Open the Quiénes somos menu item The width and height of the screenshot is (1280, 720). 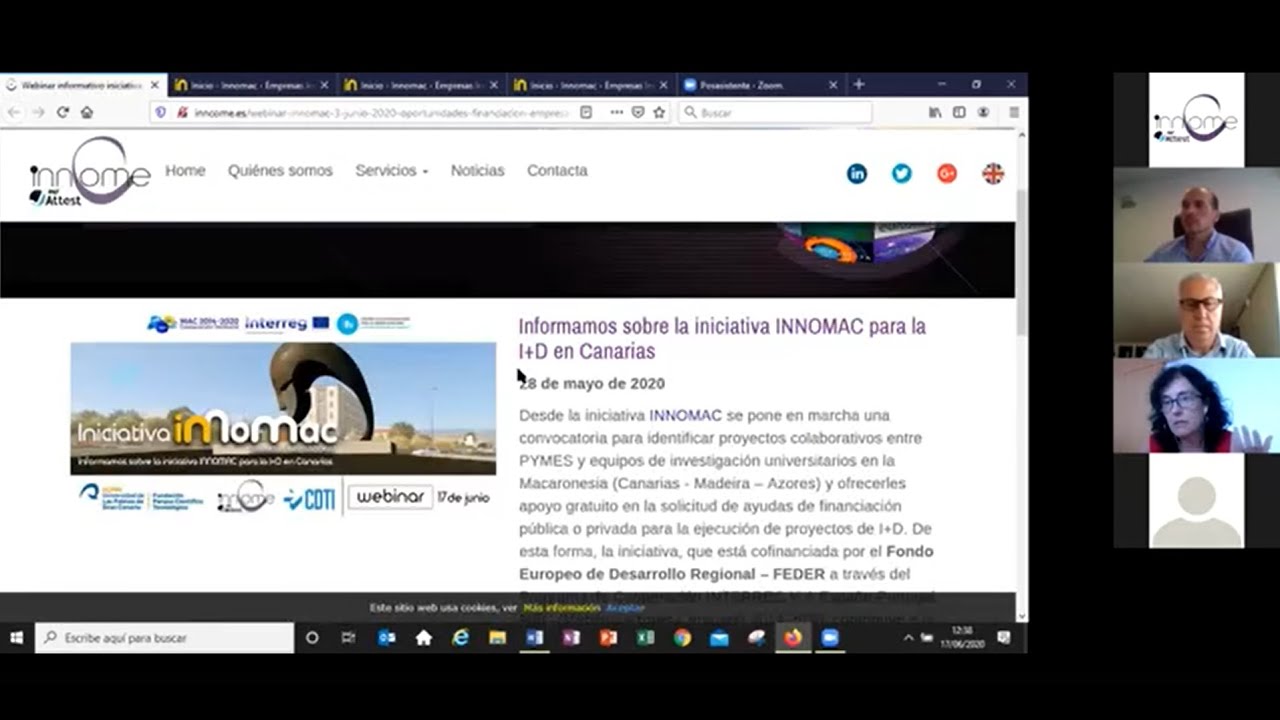[280, 170]
